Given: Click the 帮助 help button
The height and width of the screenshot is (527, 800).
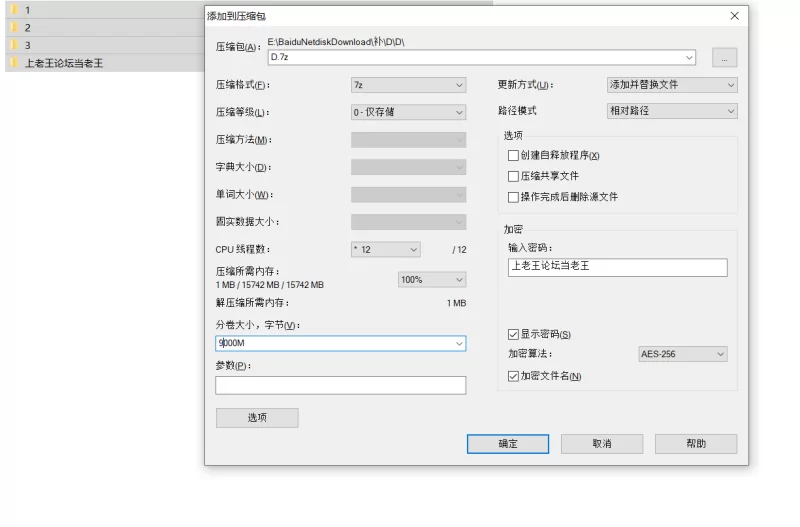Looking at the screenshot, I should [696, 444].
